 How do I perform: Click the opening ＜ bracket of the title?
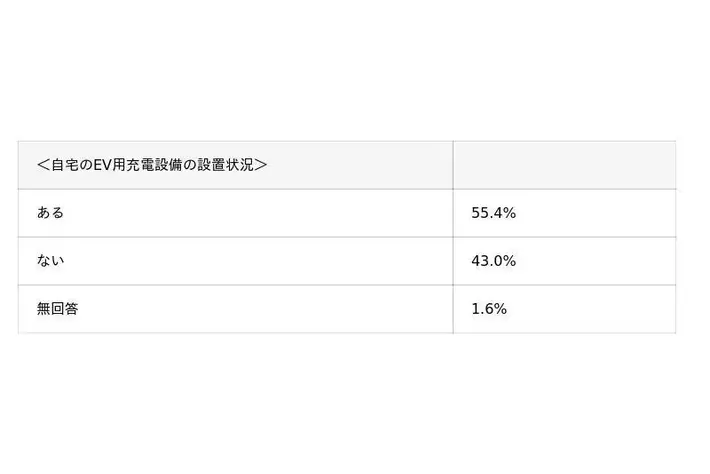click(43, 165)
